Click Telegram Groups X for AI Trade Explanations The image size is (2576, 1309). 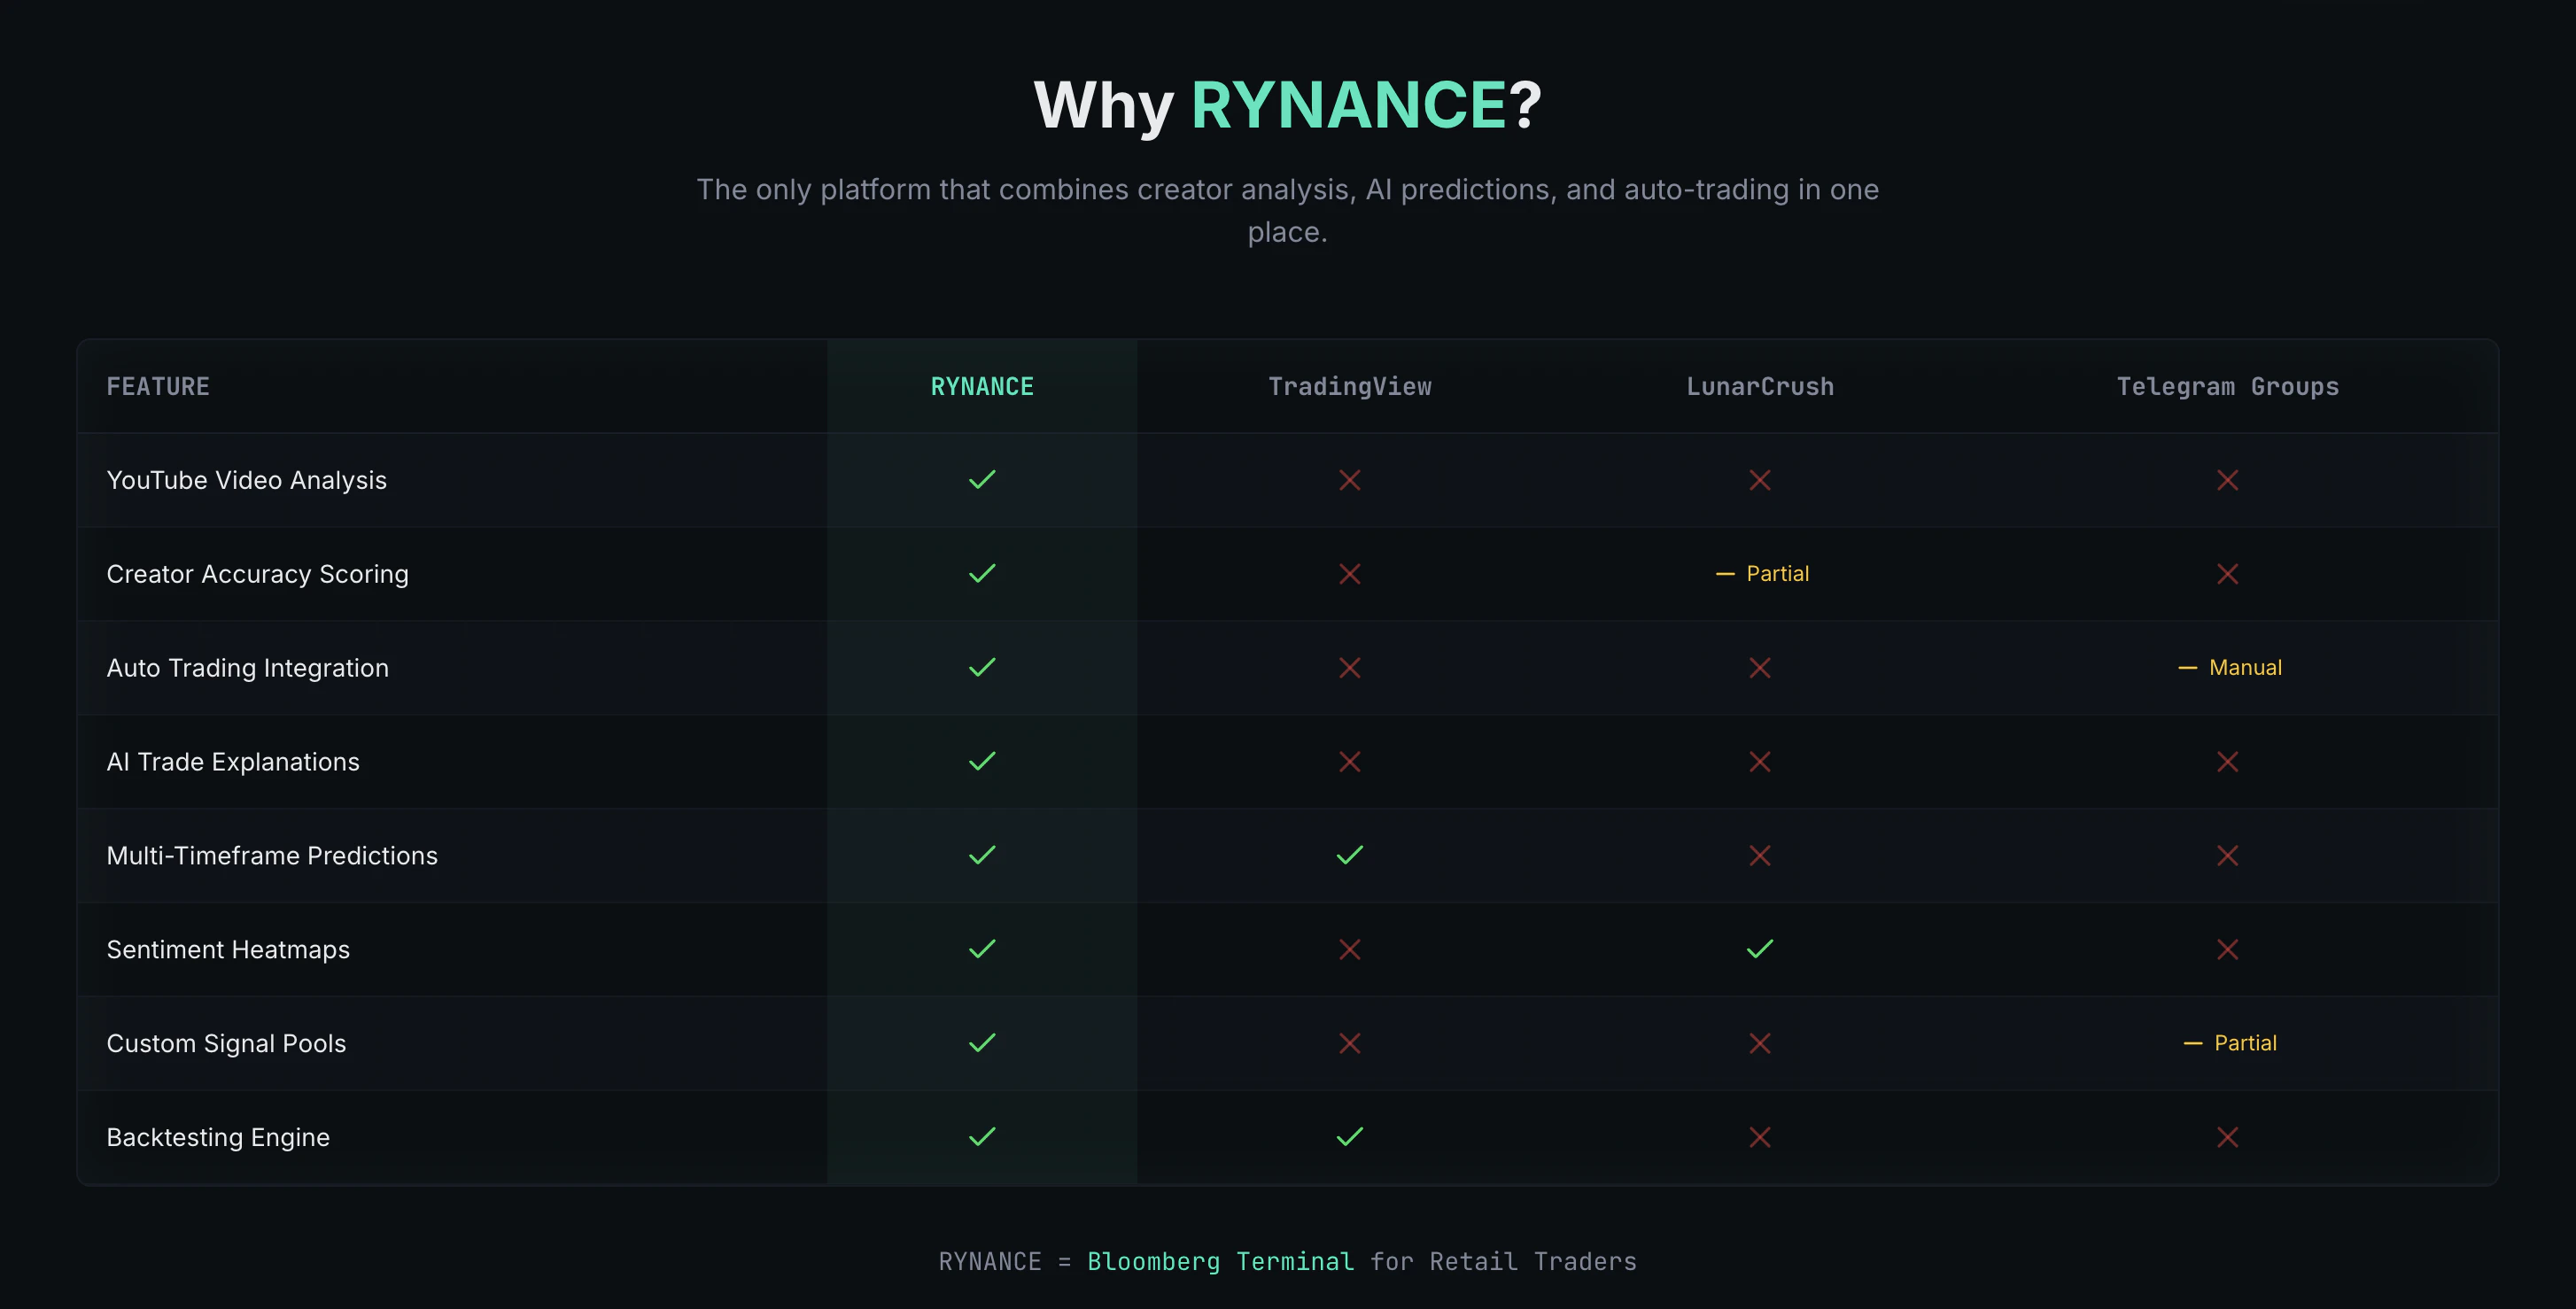[x=2227, y=762]
